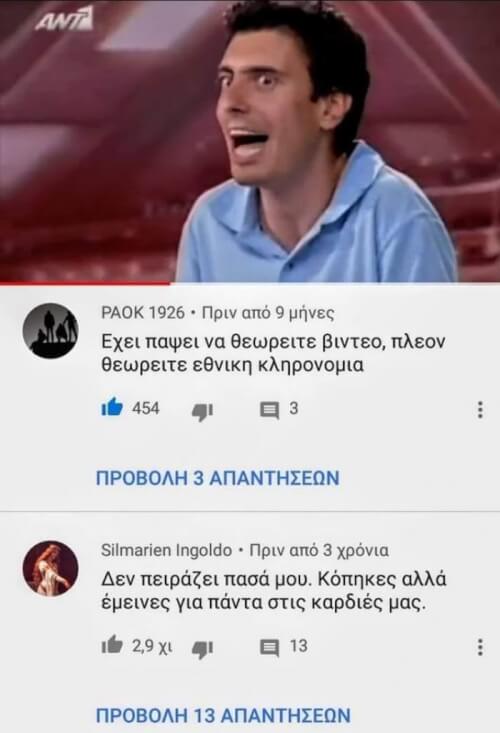Like the PAOK 1926 comment

pos(112,408)
